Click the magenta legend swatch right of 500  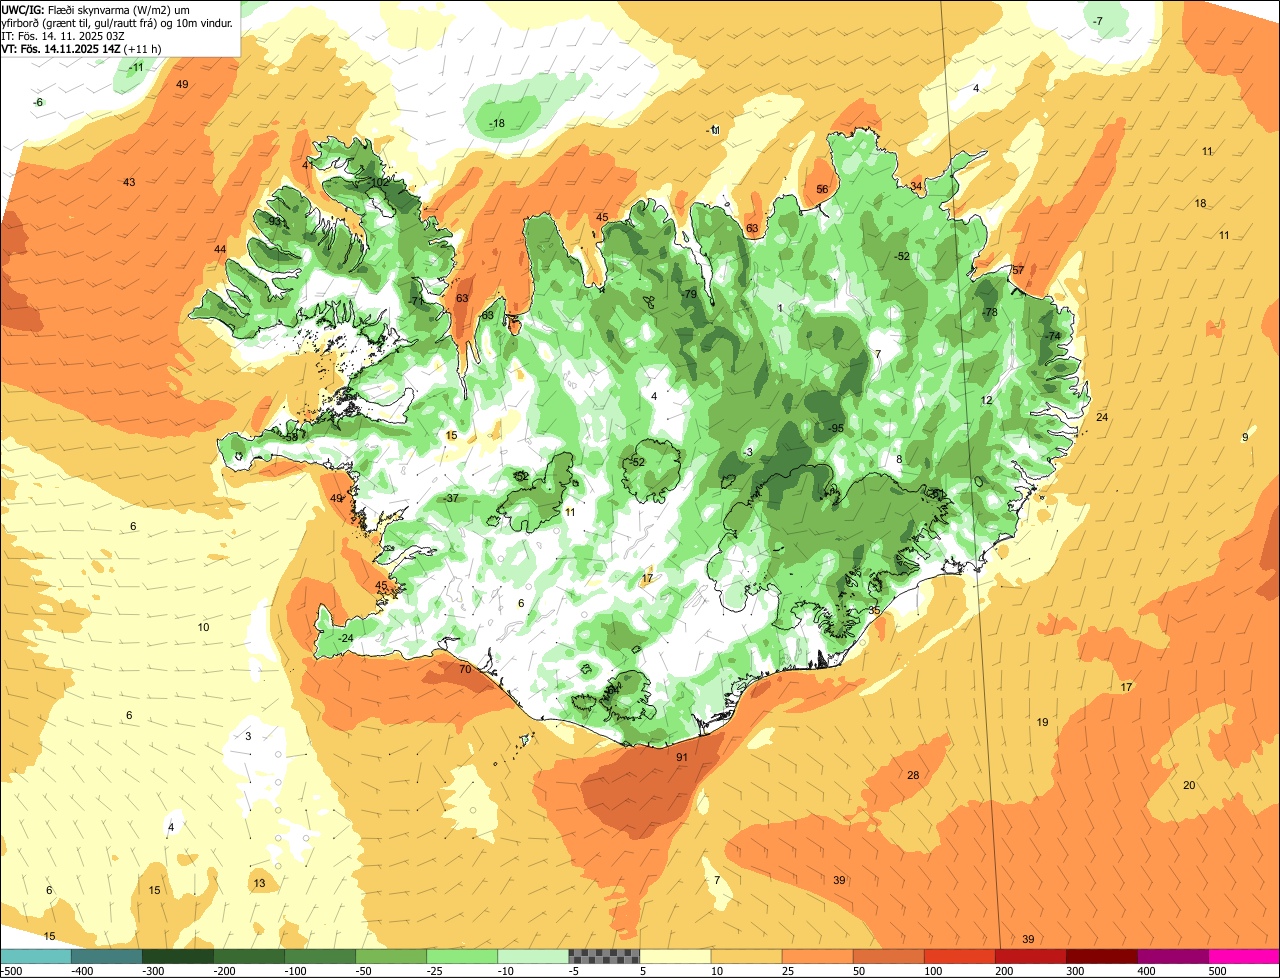[1244, 956]
